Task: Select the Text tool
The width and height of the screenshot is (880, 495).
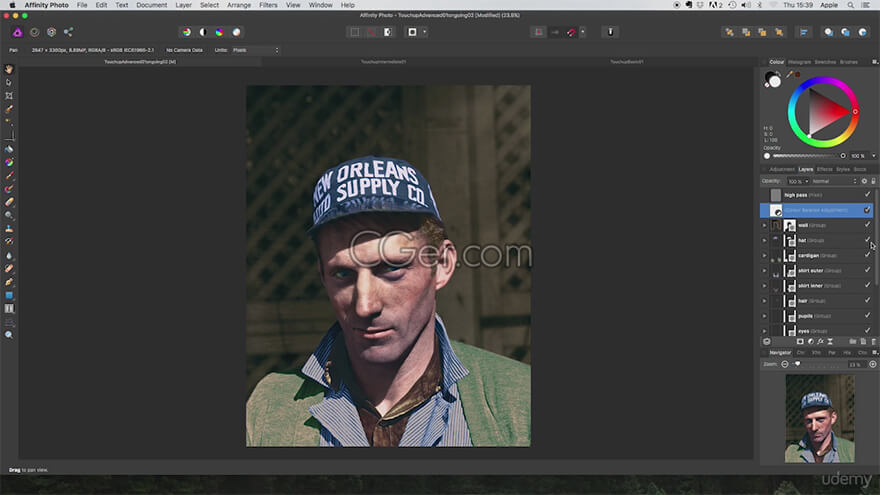Action: click(9, 309)
